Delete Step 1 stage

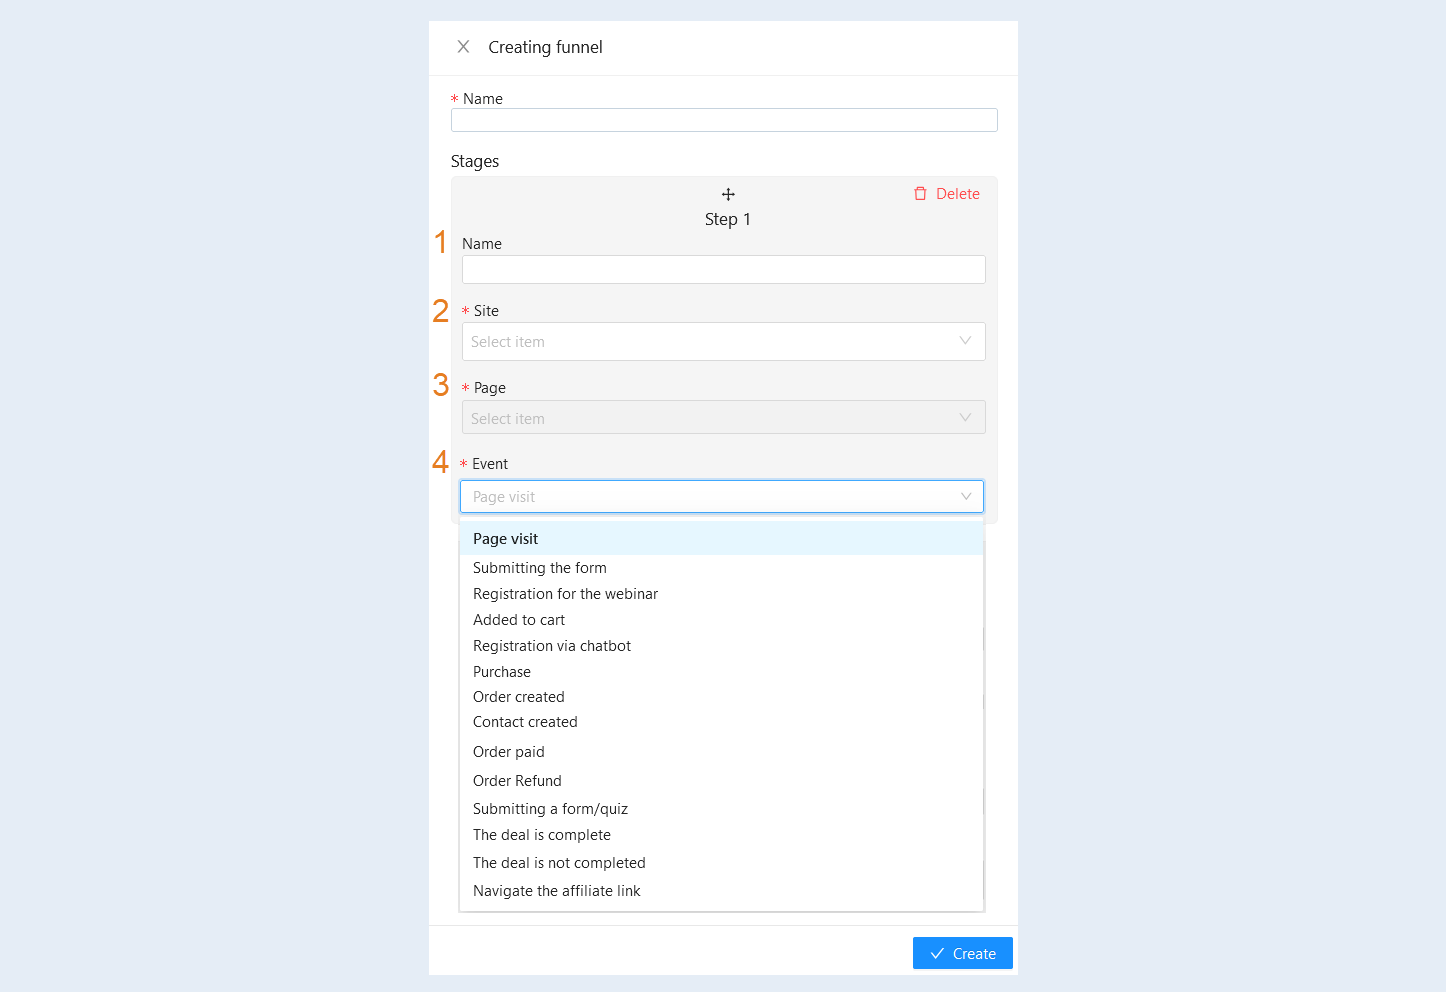[946, 194]
